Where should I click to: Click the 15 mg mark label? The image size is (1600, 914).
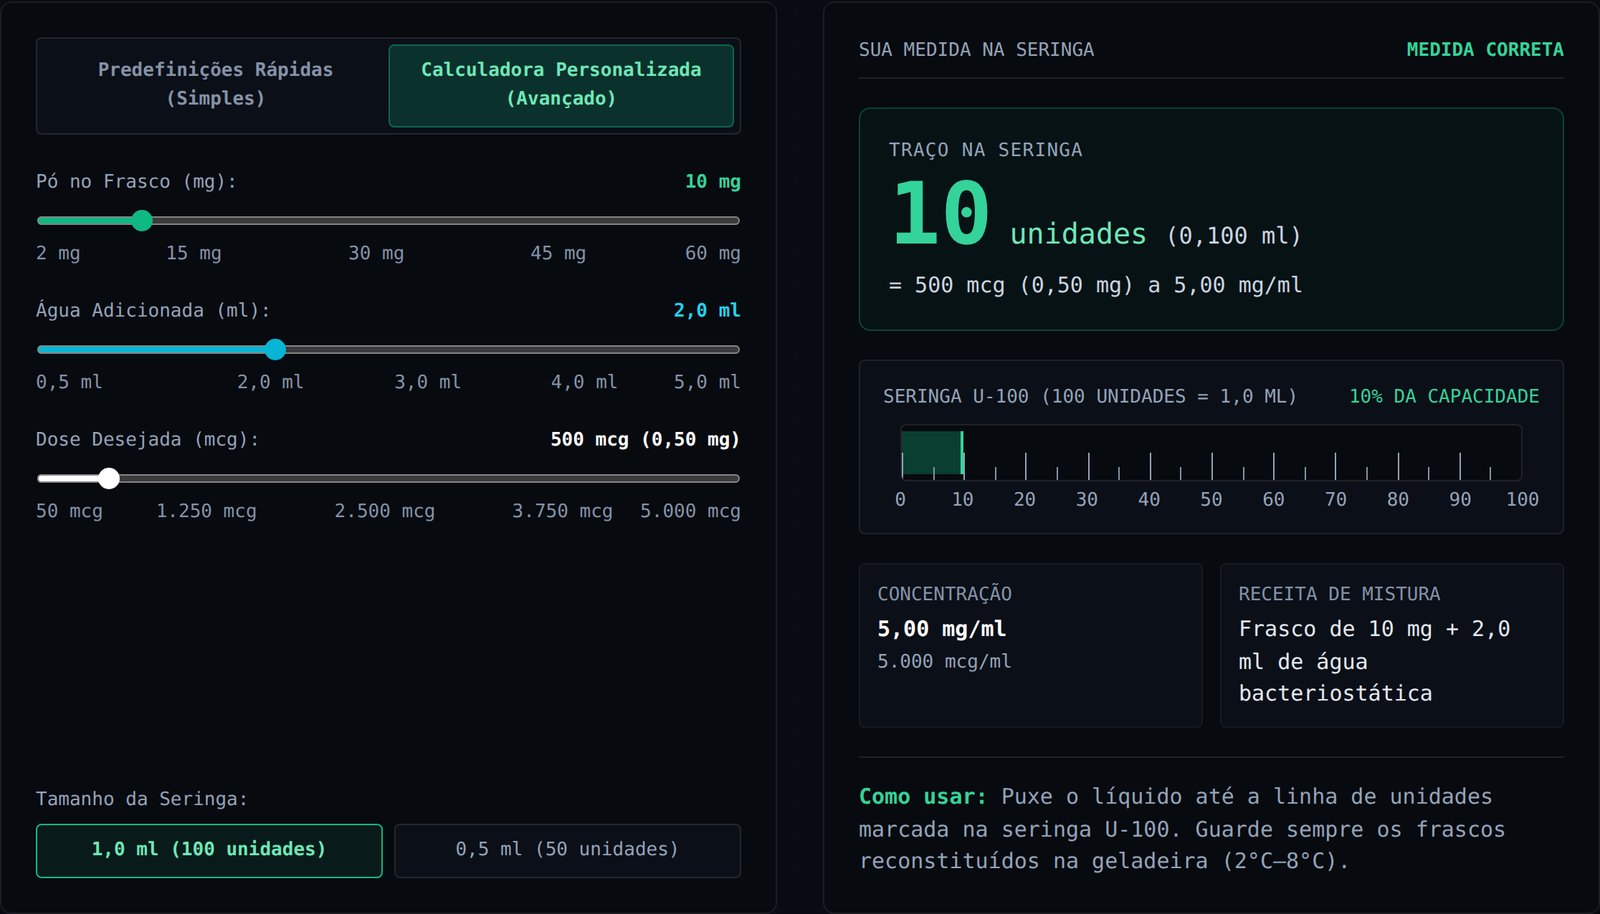(x=194, y=253)
